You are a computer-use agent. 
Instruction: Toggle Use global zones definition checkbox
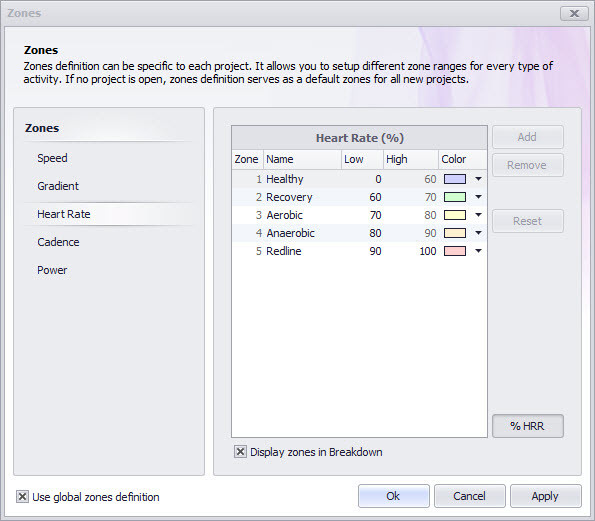point(22,497)
